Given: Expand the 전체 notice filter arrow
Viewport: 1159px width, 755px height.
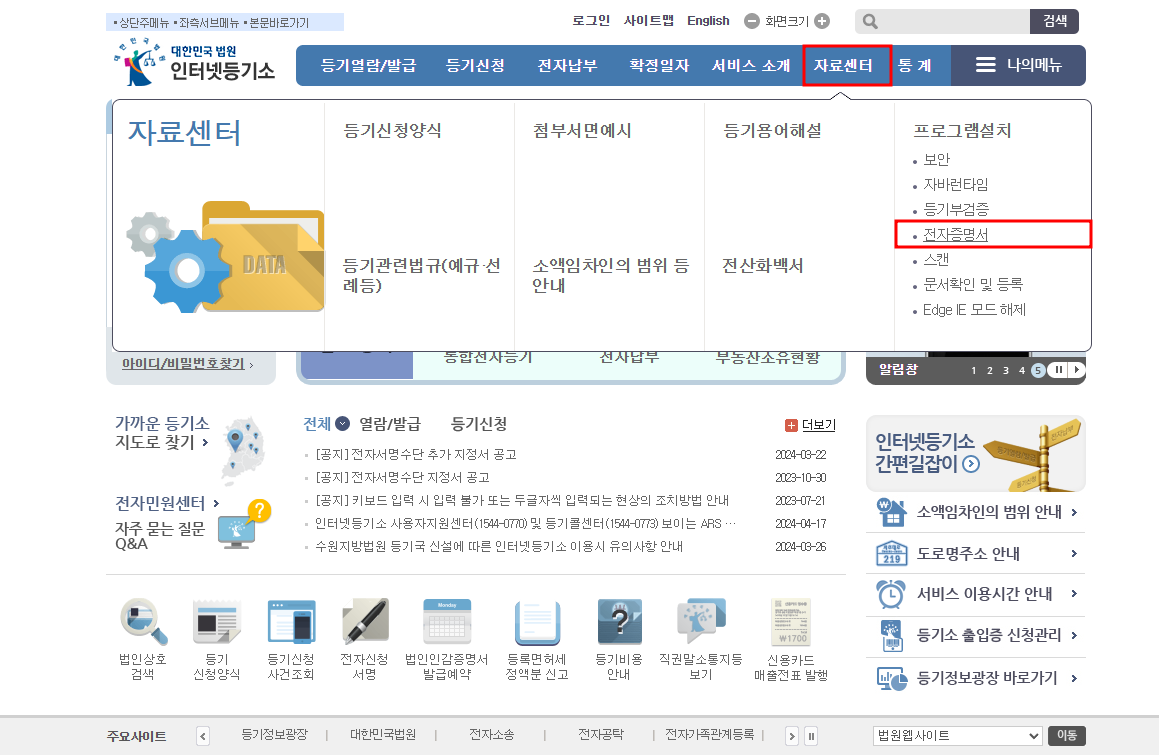Looking at the screenshot, I should point(342,424).
